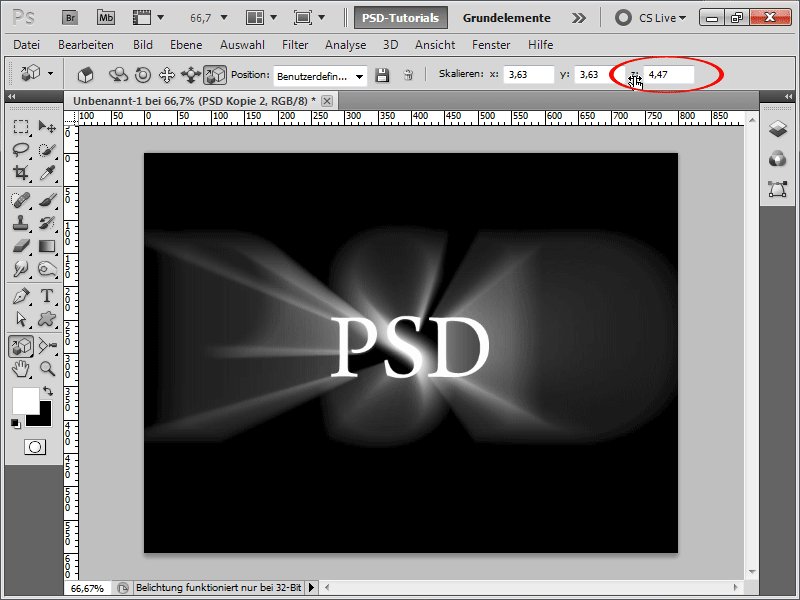The width and height of the screenshot is (800, 600).
Task: Open the 3D menu
Action: [390, 45]
